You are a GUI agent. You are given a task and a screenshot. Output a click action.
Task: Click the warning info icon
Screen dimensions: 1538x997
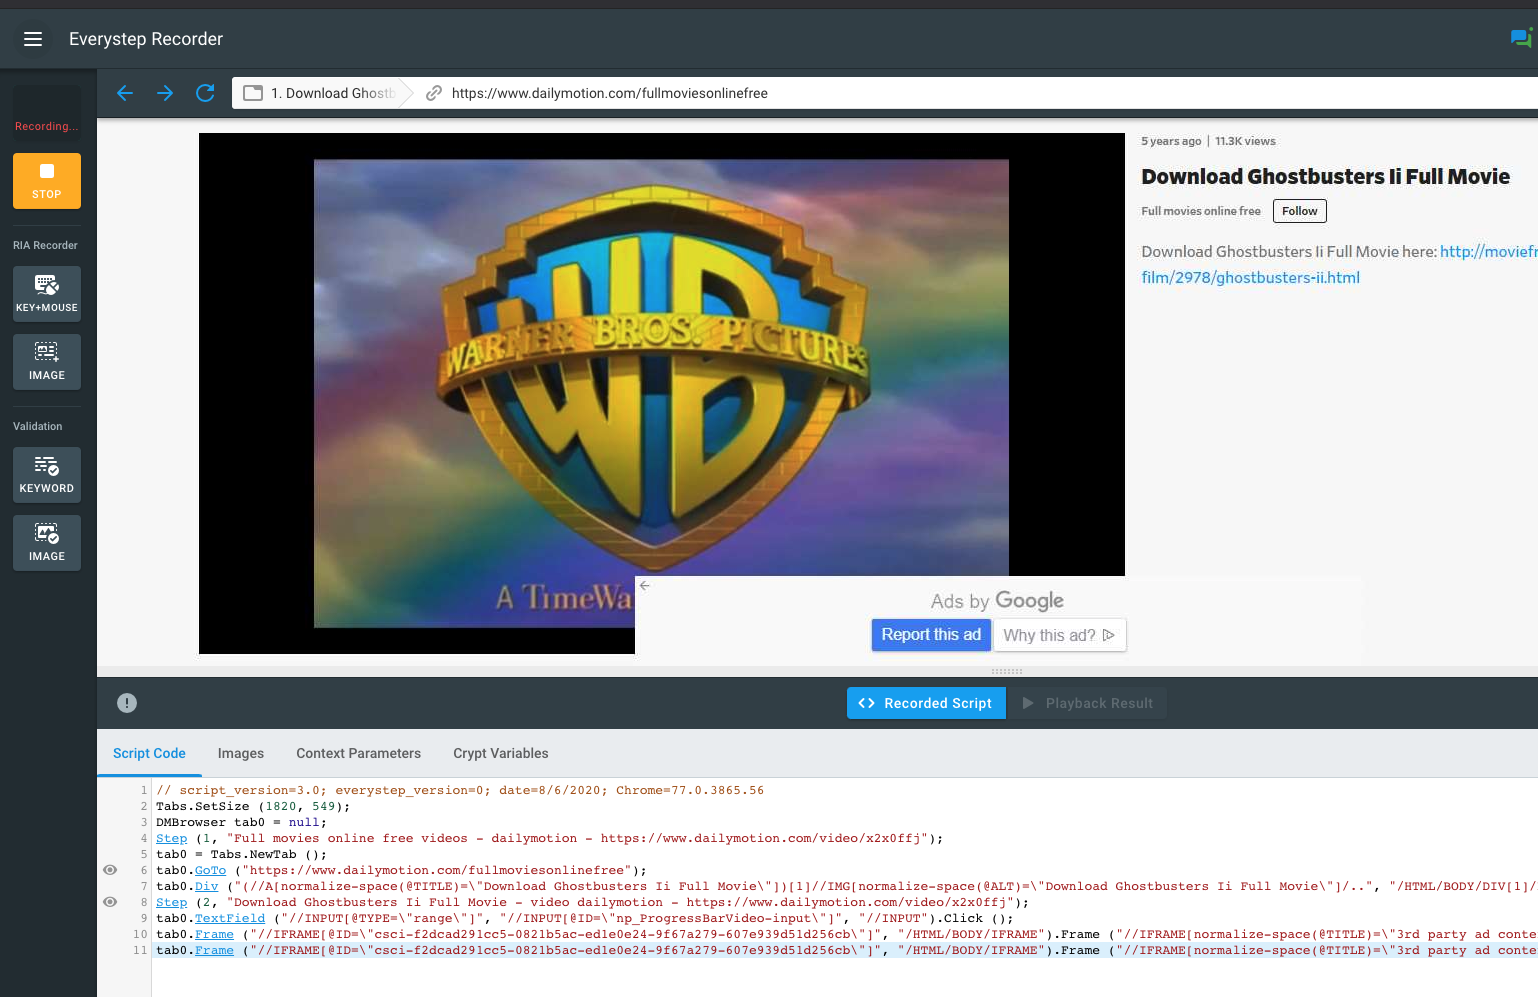pos(127,703)
